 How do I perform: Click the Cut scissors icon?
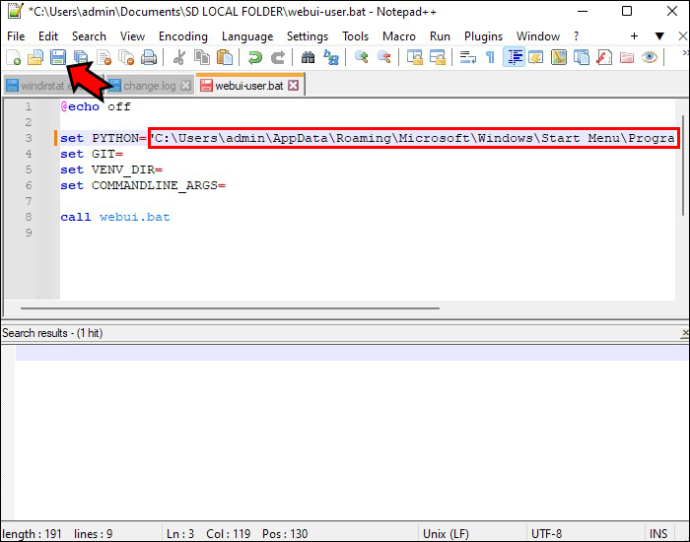pos(179,57)
